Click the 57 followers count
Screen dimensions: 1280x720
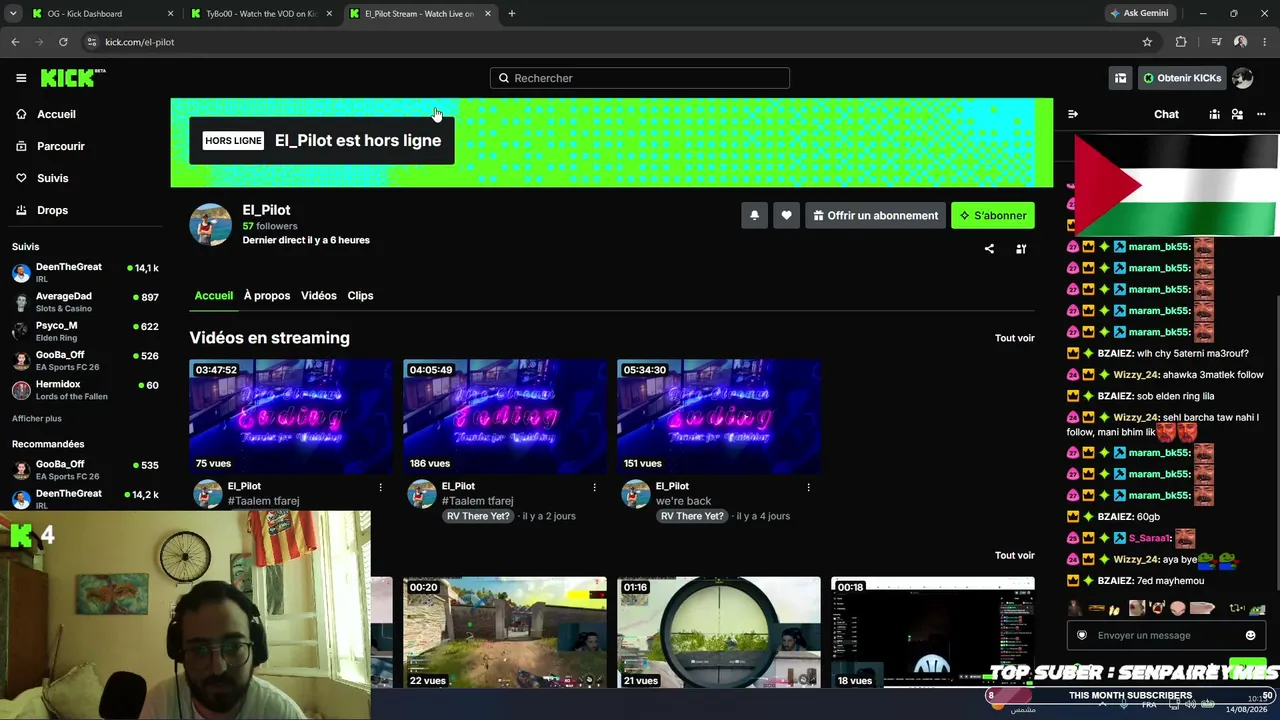click(270, 226)
